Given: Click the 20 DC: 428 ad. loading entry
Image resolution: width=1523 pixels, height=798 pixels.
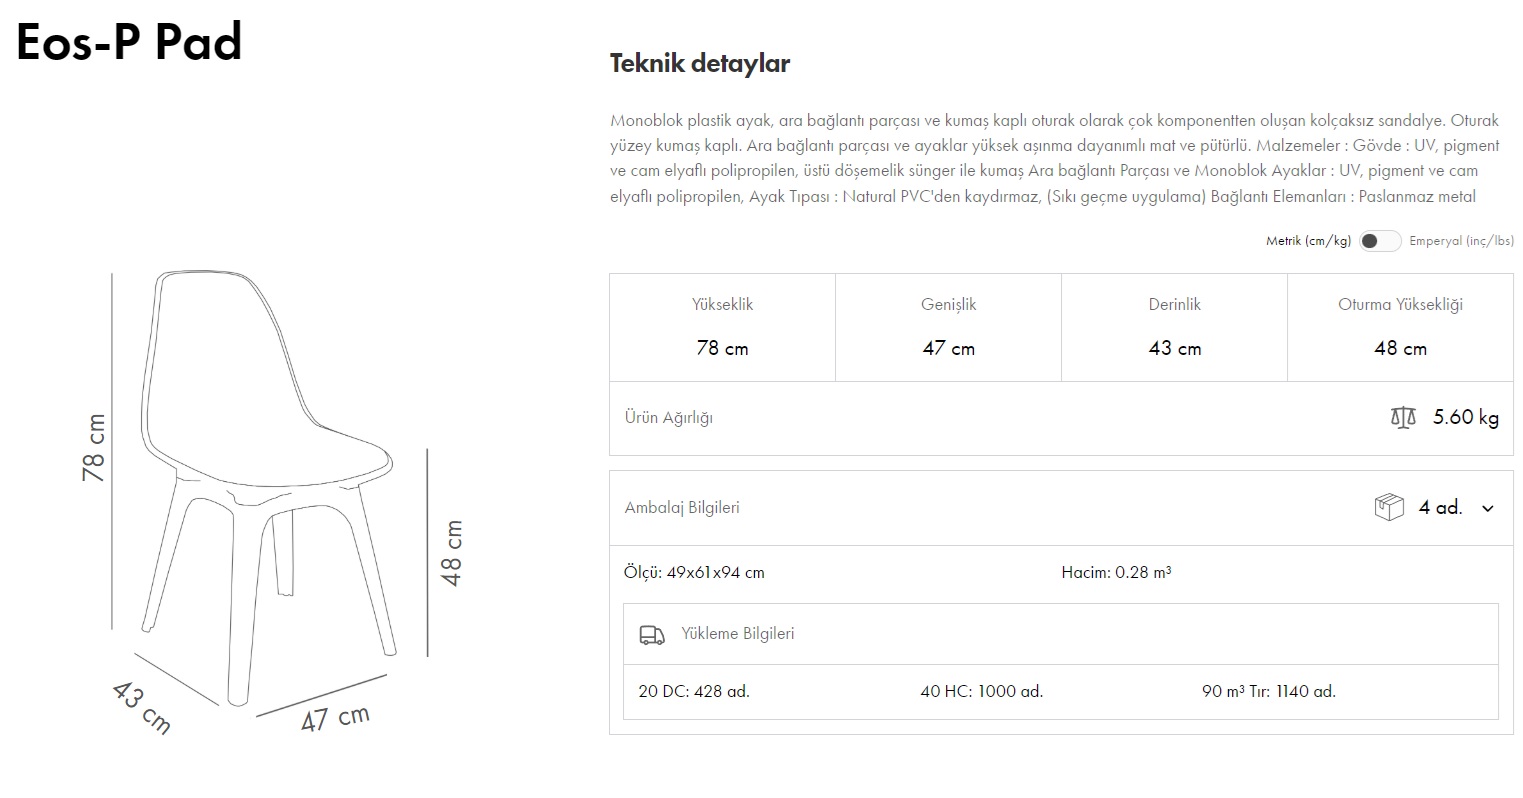Looking at the screenshot, I should point(694,691).
